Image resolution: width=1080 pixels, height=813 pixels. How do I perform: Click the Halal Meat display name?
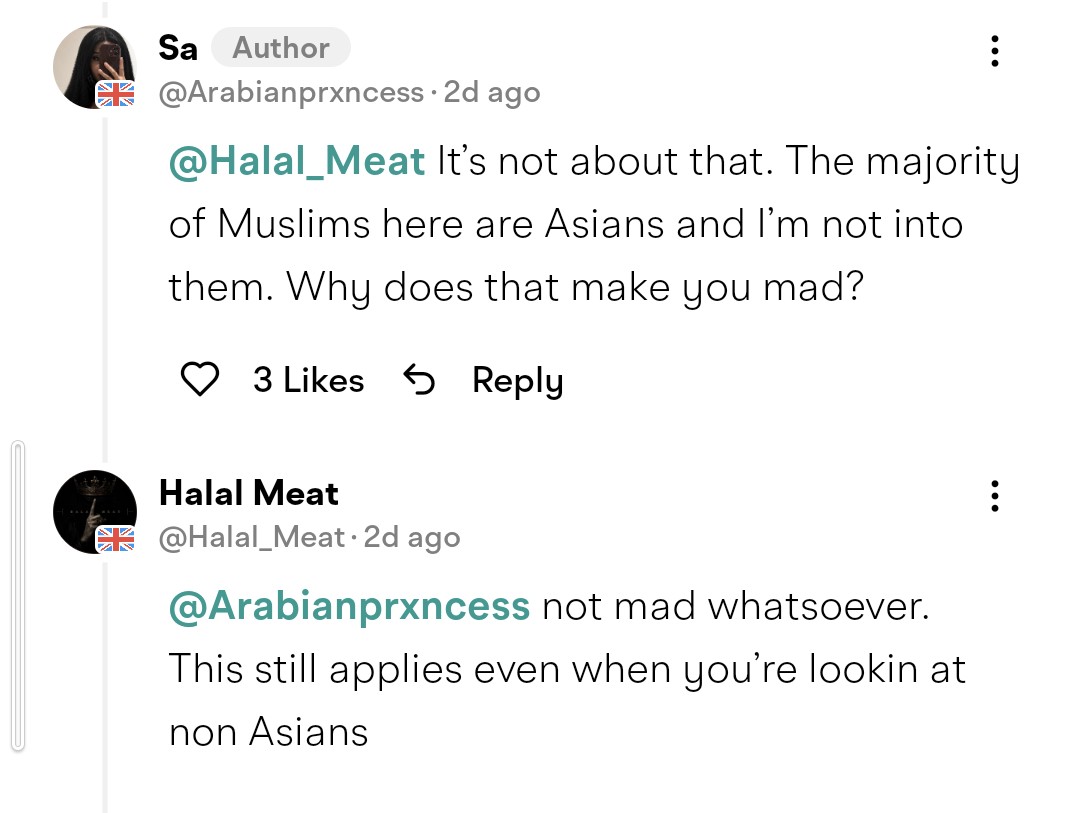249,493
